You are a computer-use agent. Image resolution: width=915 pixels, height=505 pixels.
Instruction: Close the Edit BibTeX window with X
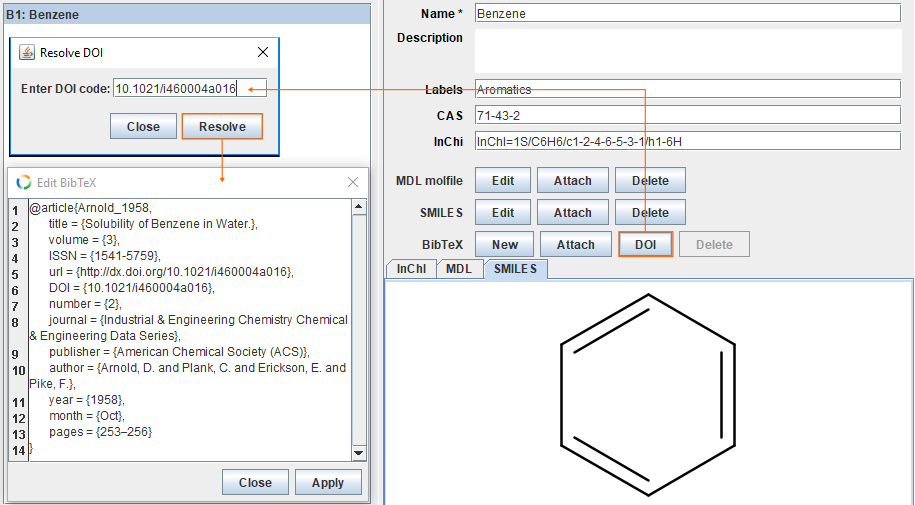(353, 182)
